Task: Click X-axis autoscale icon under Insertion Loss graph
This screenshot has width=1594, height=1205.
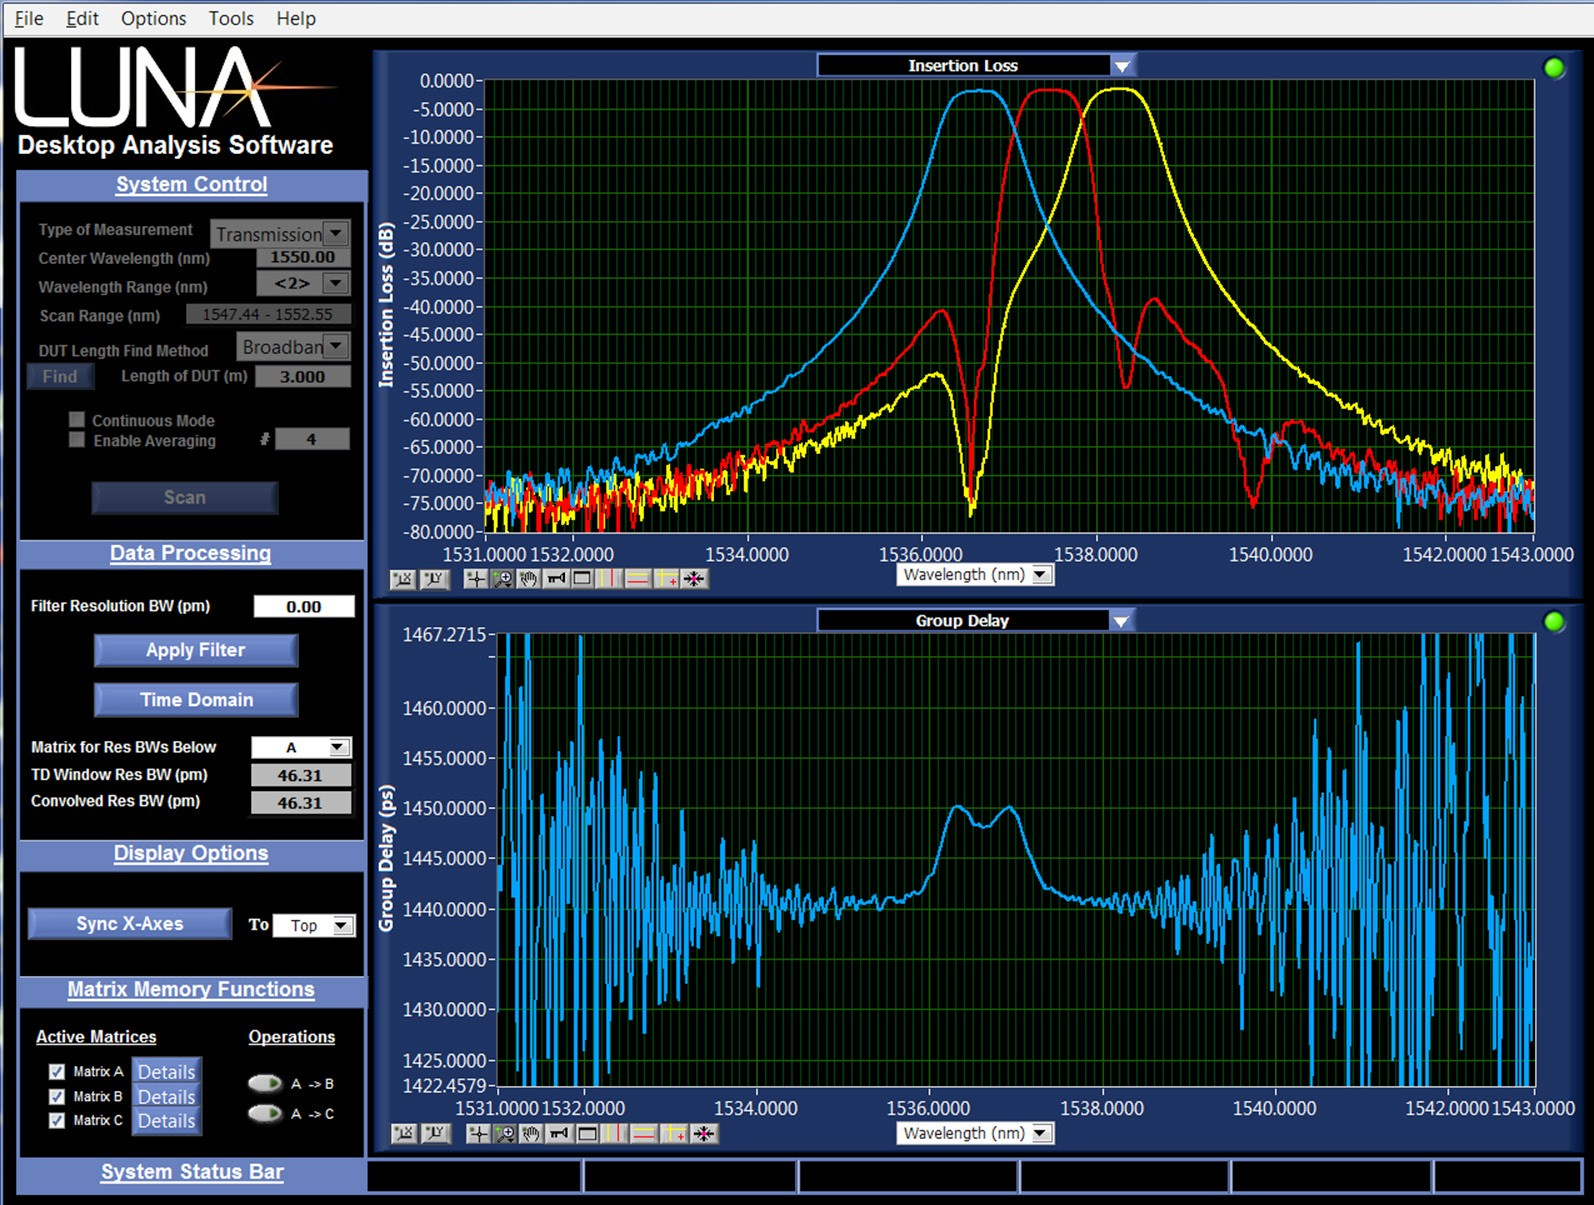Action: pos(403,579)
